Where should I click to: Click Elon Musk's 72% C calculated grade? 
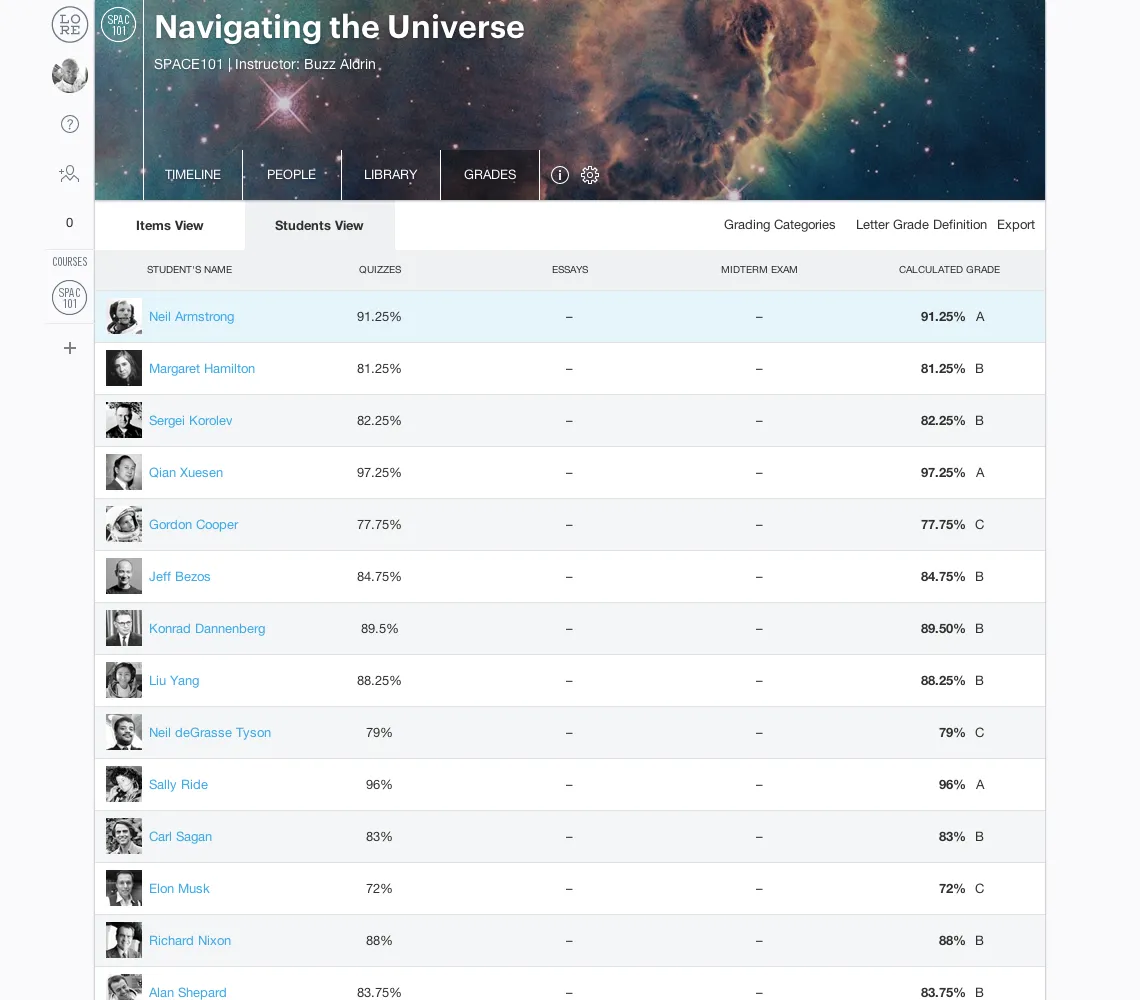(x=961, y=889)
